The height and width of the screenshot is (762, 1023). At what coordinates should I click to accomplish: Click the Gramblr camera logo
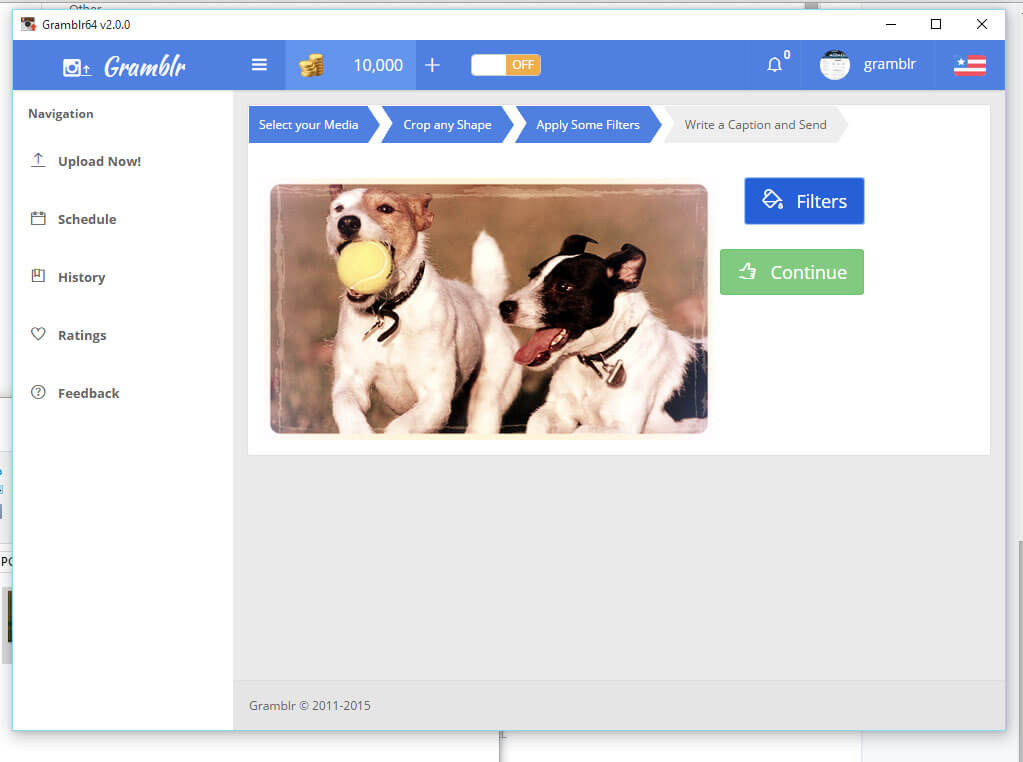(77, 67)
